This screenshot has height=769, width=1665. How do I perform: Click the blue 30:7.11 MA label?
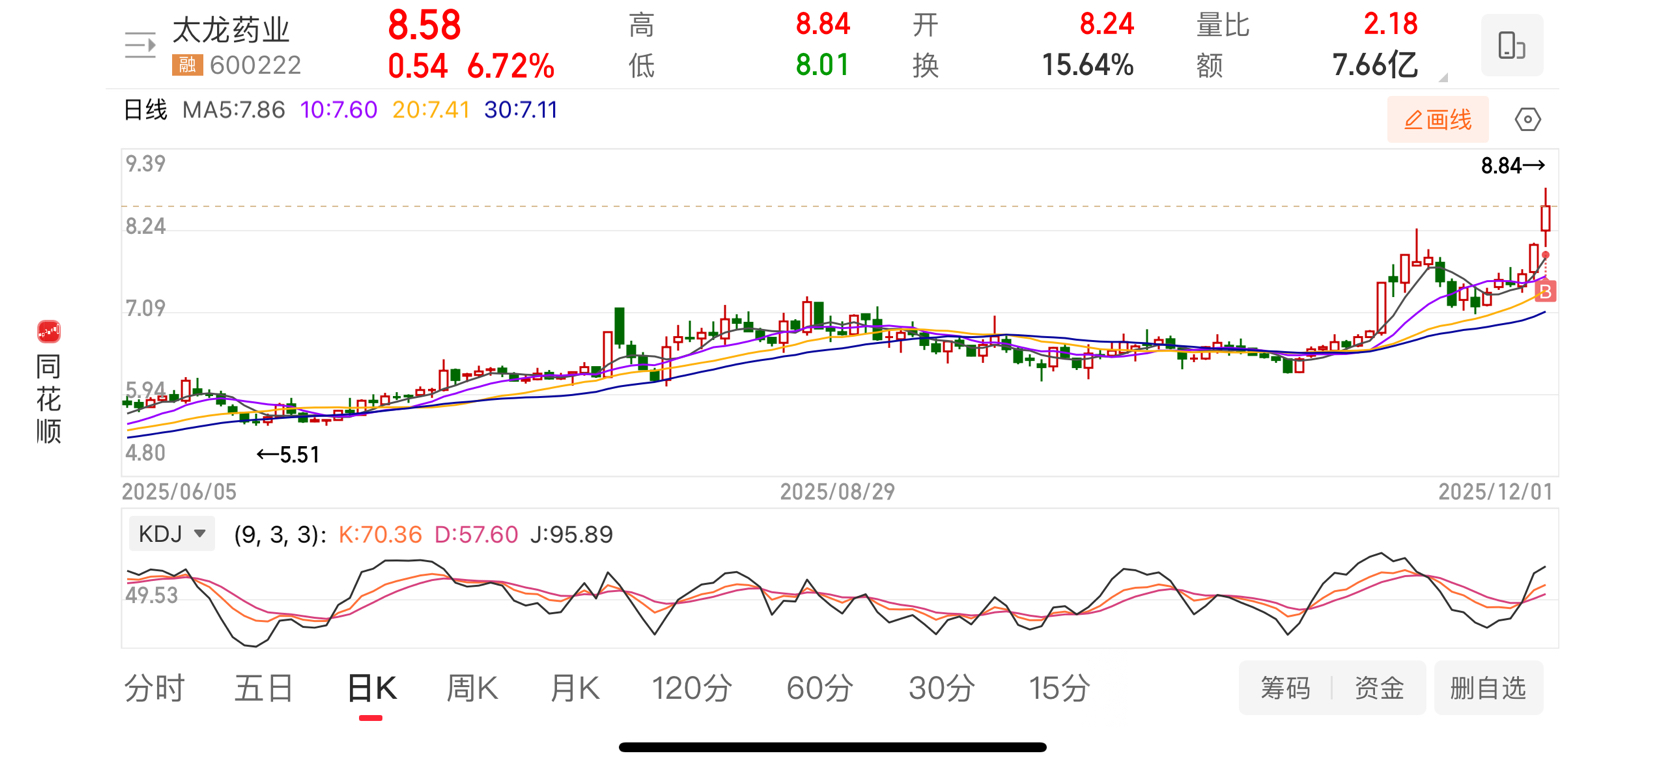click(521, 110)
